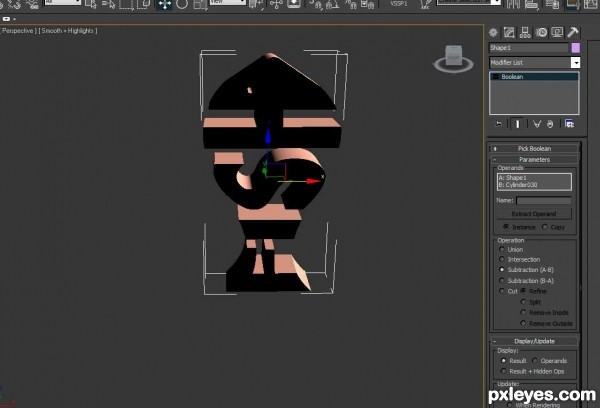Choose the Select and Scale tool

tap(200, 4)
